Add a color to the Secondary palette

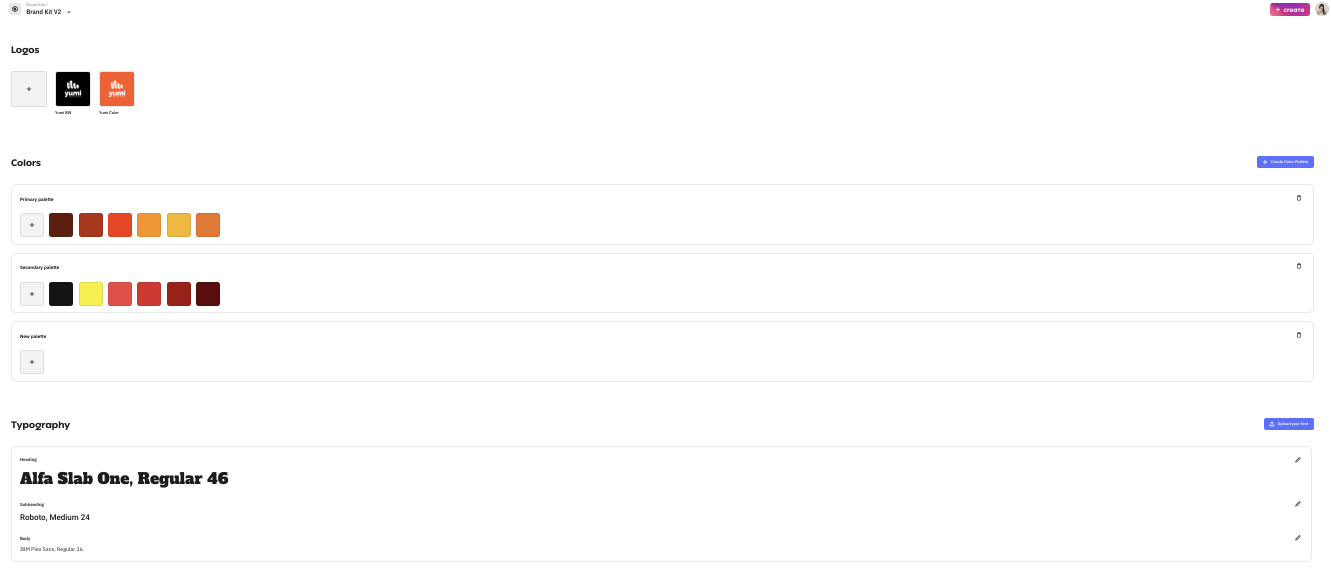click(32, 294)
